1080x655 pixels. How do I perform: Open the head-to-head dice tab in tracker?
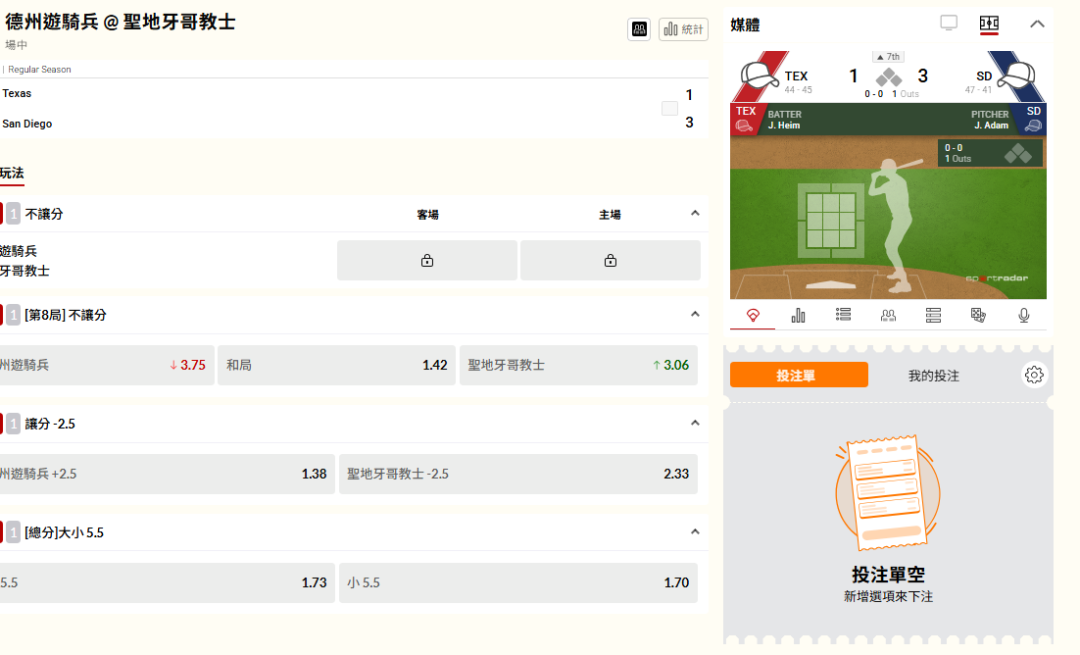(978, 315)
